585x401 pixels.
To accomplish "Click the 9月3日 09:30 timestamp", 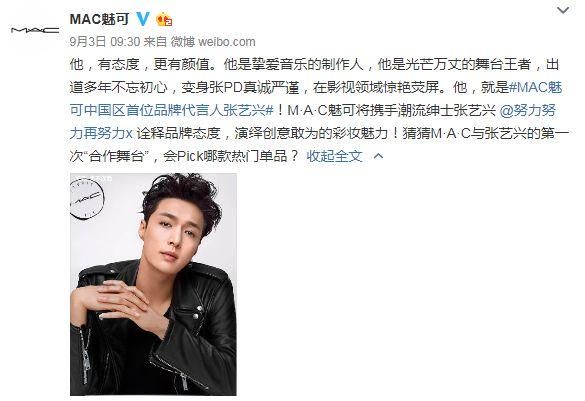I will [x=104, y=41].
